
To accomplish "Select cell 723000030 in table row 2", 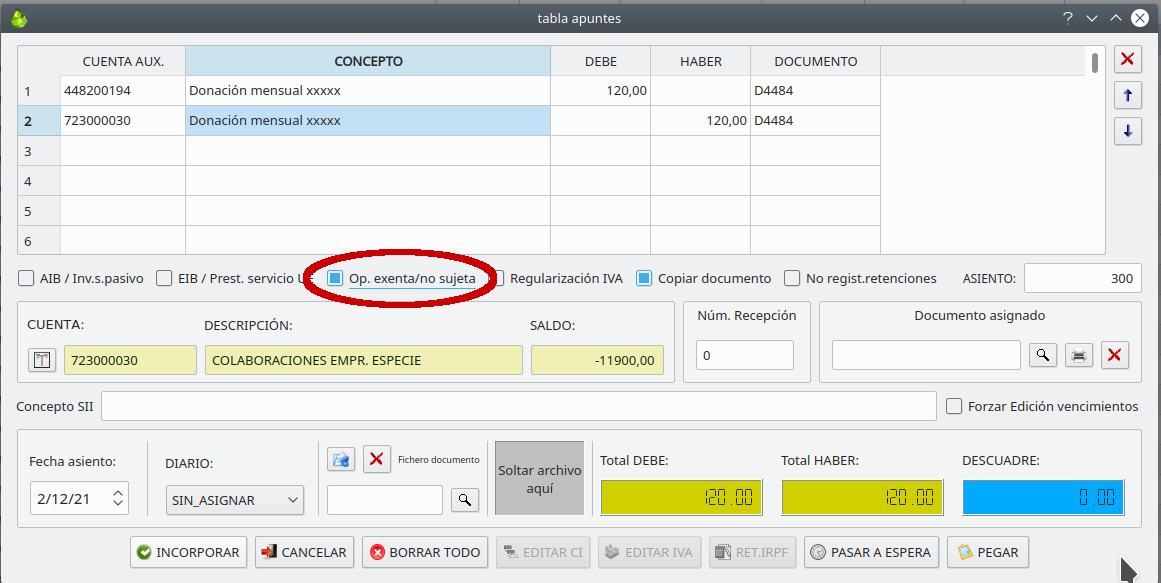I will [123, 121].
